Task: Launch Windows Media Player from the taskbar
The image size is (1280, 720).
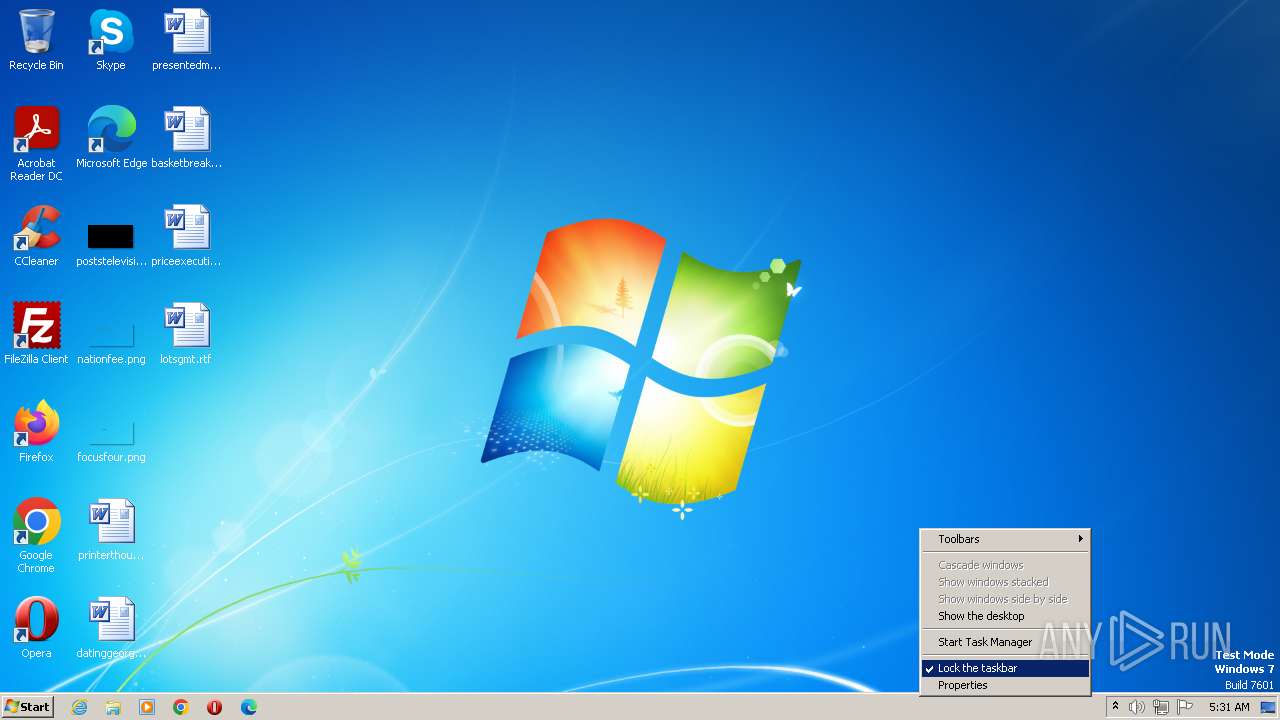Action: point(147,707)
